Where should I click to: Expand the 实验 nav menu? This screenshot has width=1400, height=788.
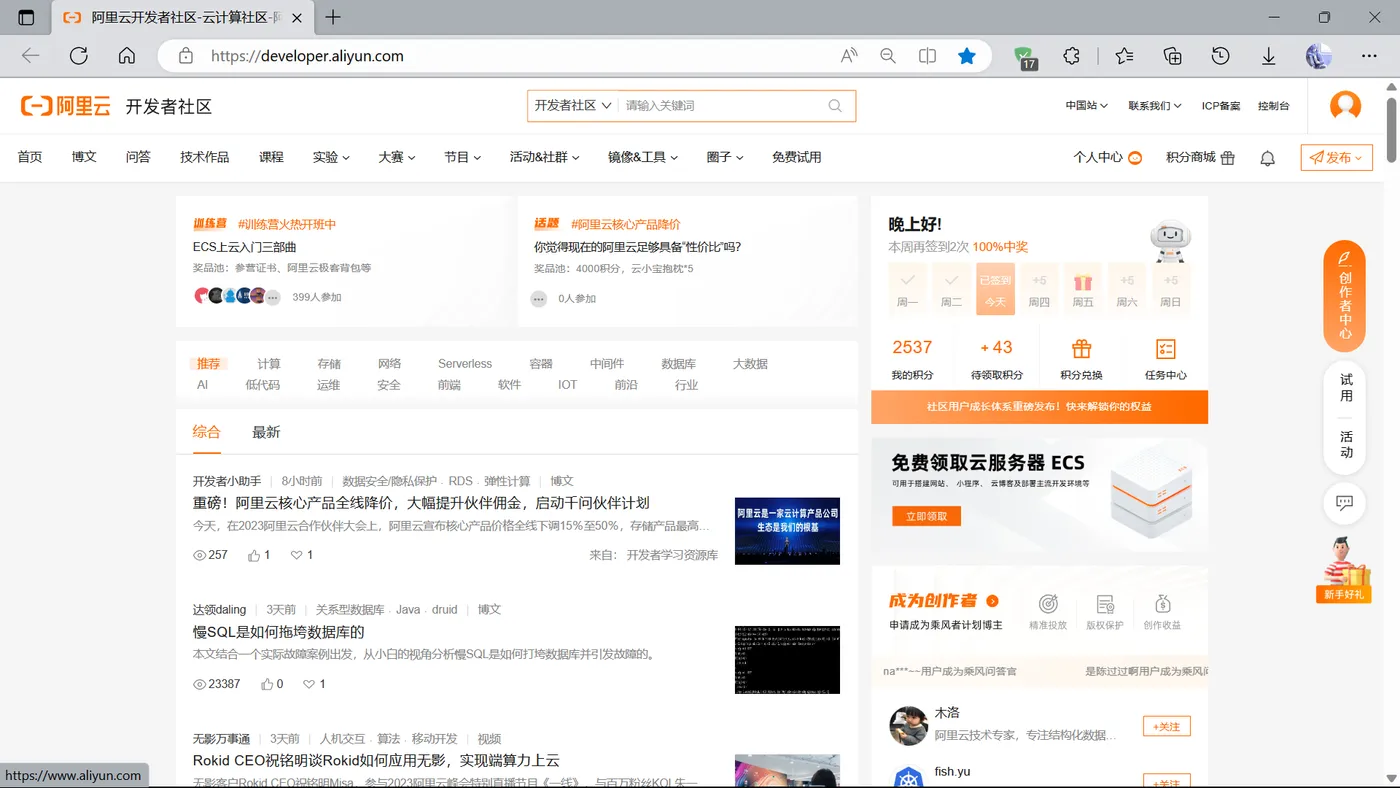331,157
